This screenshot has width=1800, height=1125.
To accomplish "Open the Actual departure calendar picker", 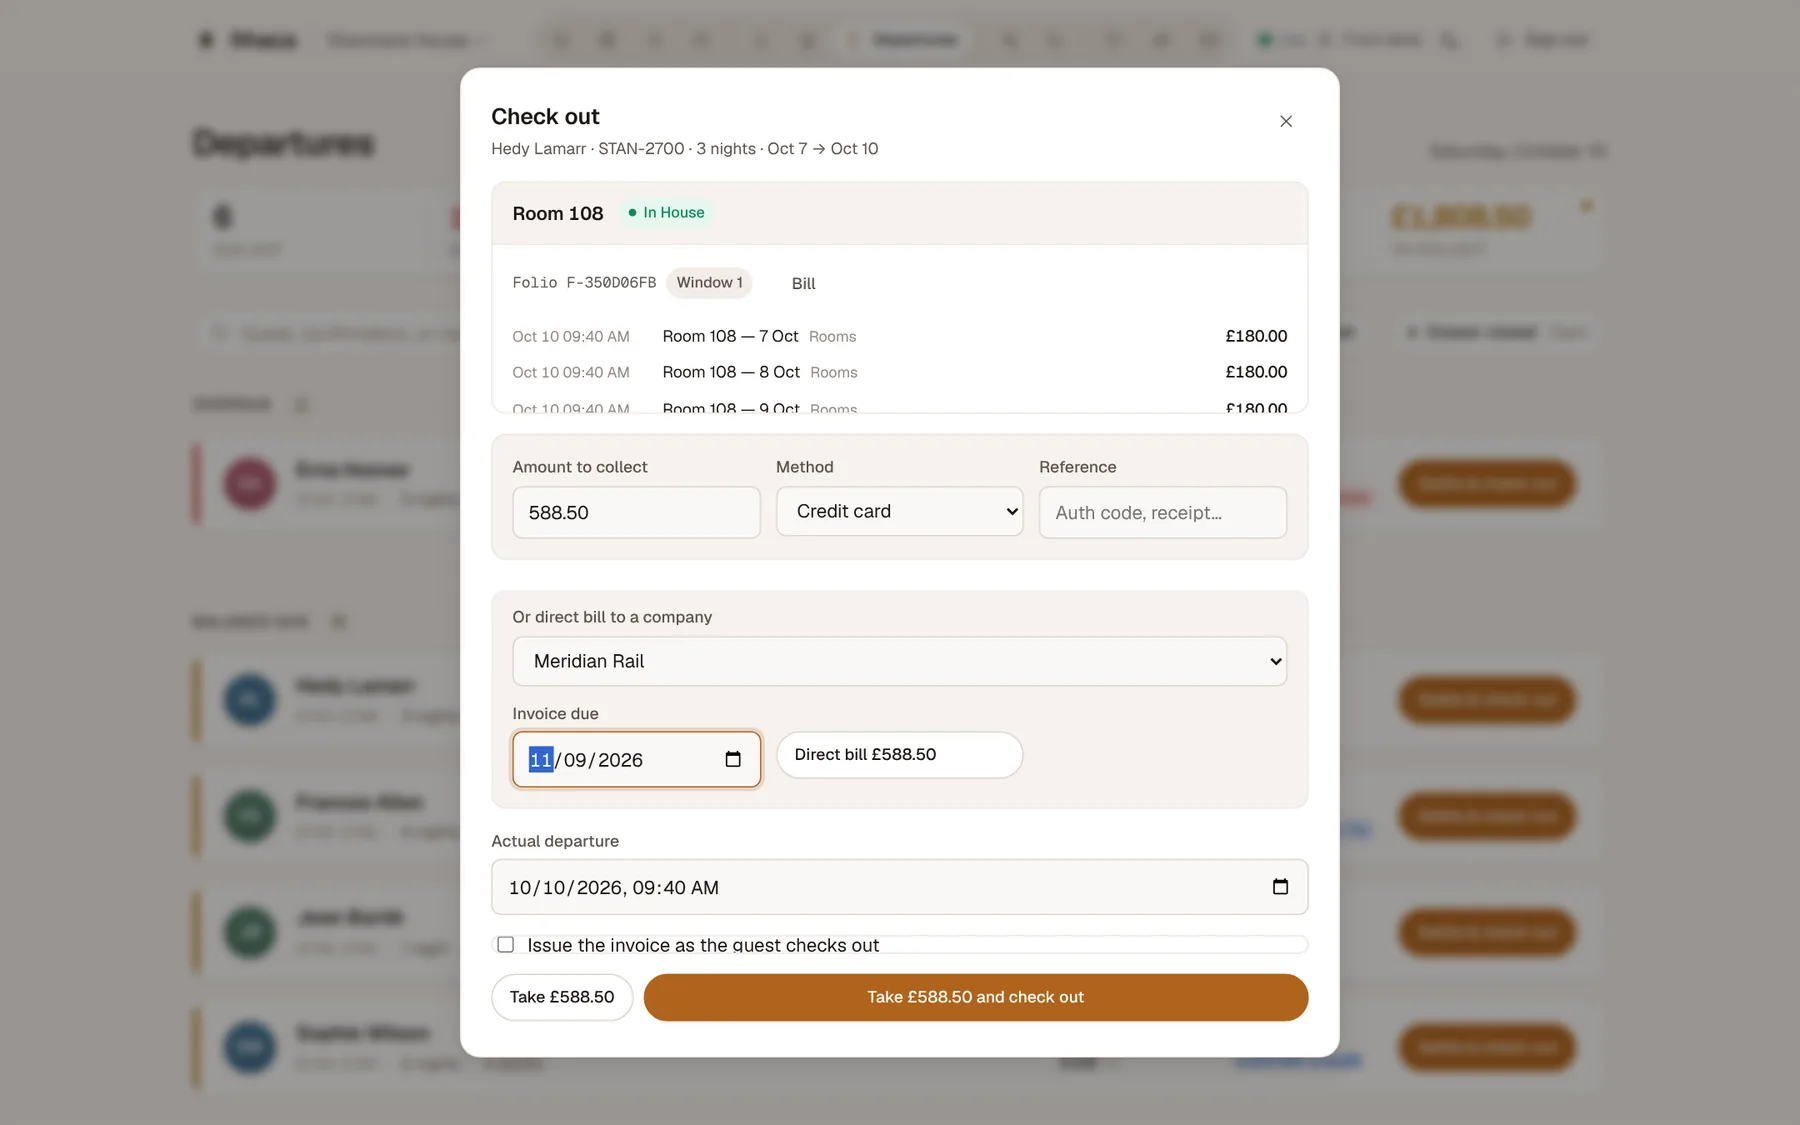I will pos(1280,887).
